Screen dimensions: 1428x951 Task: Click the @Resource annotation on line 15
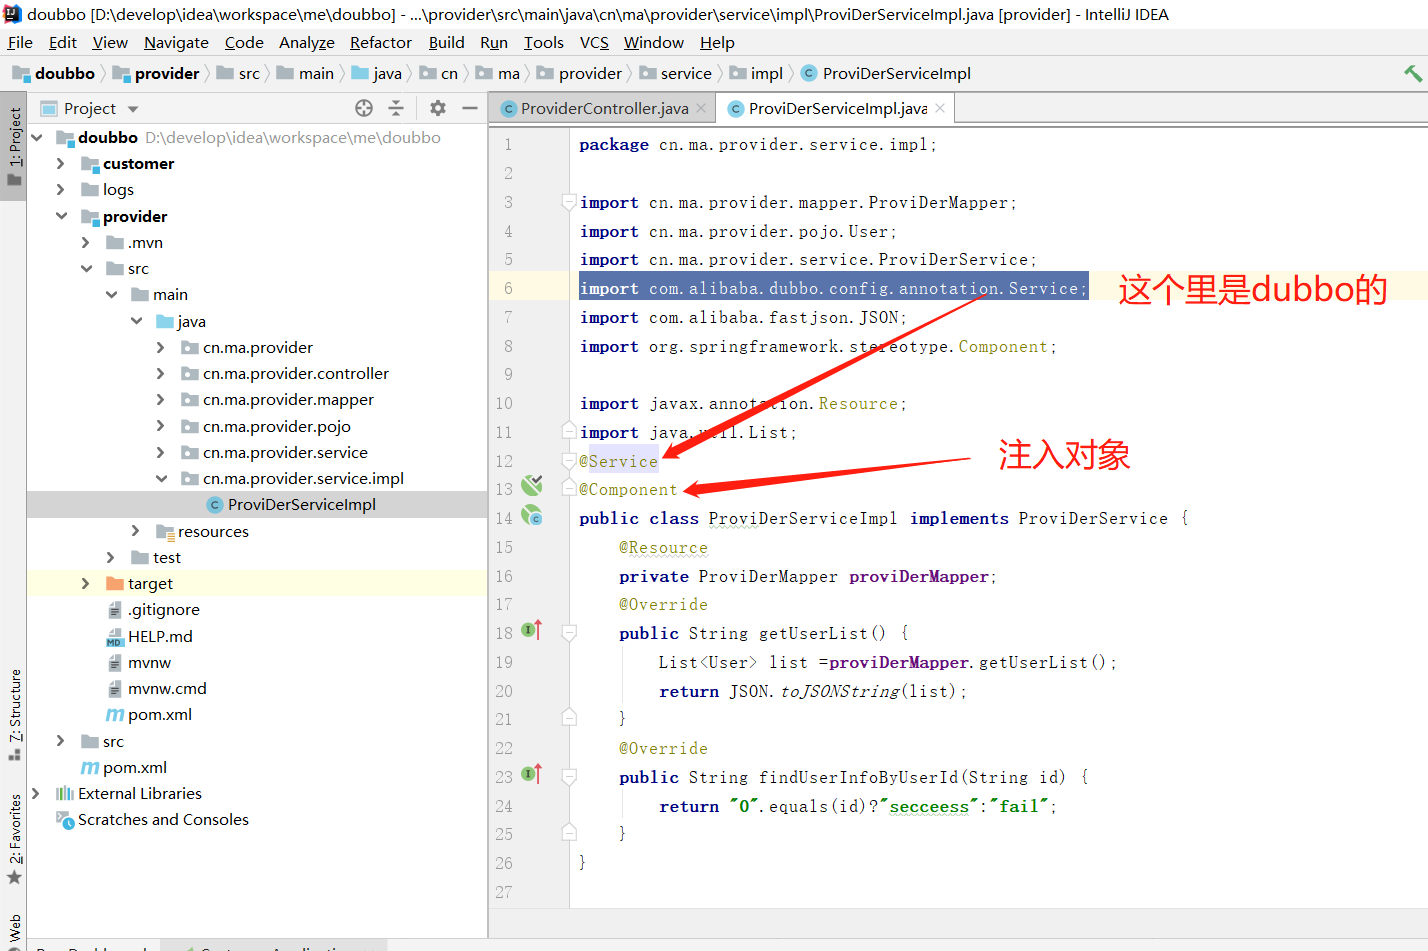point(663,547)
